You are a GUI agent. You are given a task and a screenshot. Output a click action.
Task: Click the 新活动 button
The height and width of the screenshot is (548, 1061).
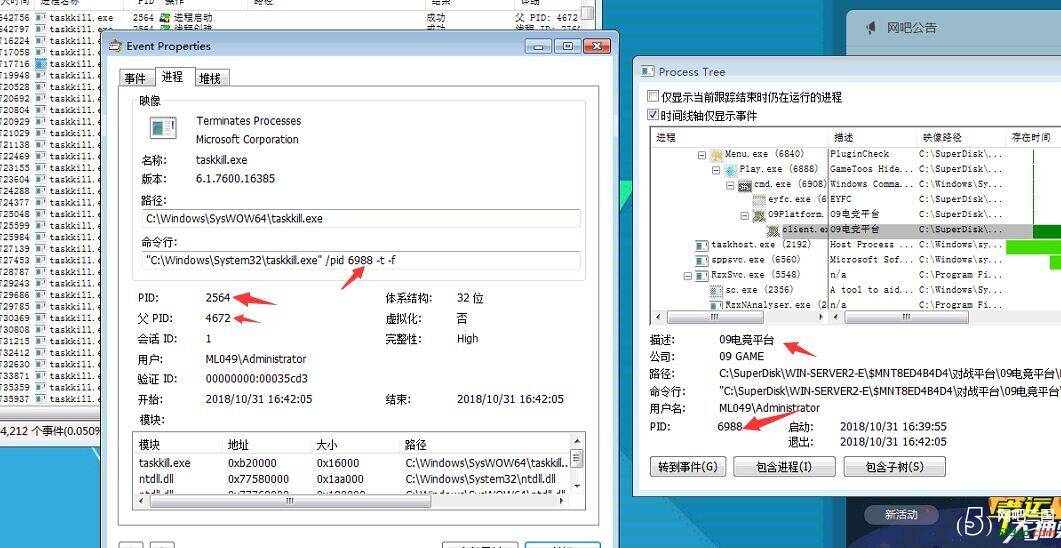[x=901, y=515]
